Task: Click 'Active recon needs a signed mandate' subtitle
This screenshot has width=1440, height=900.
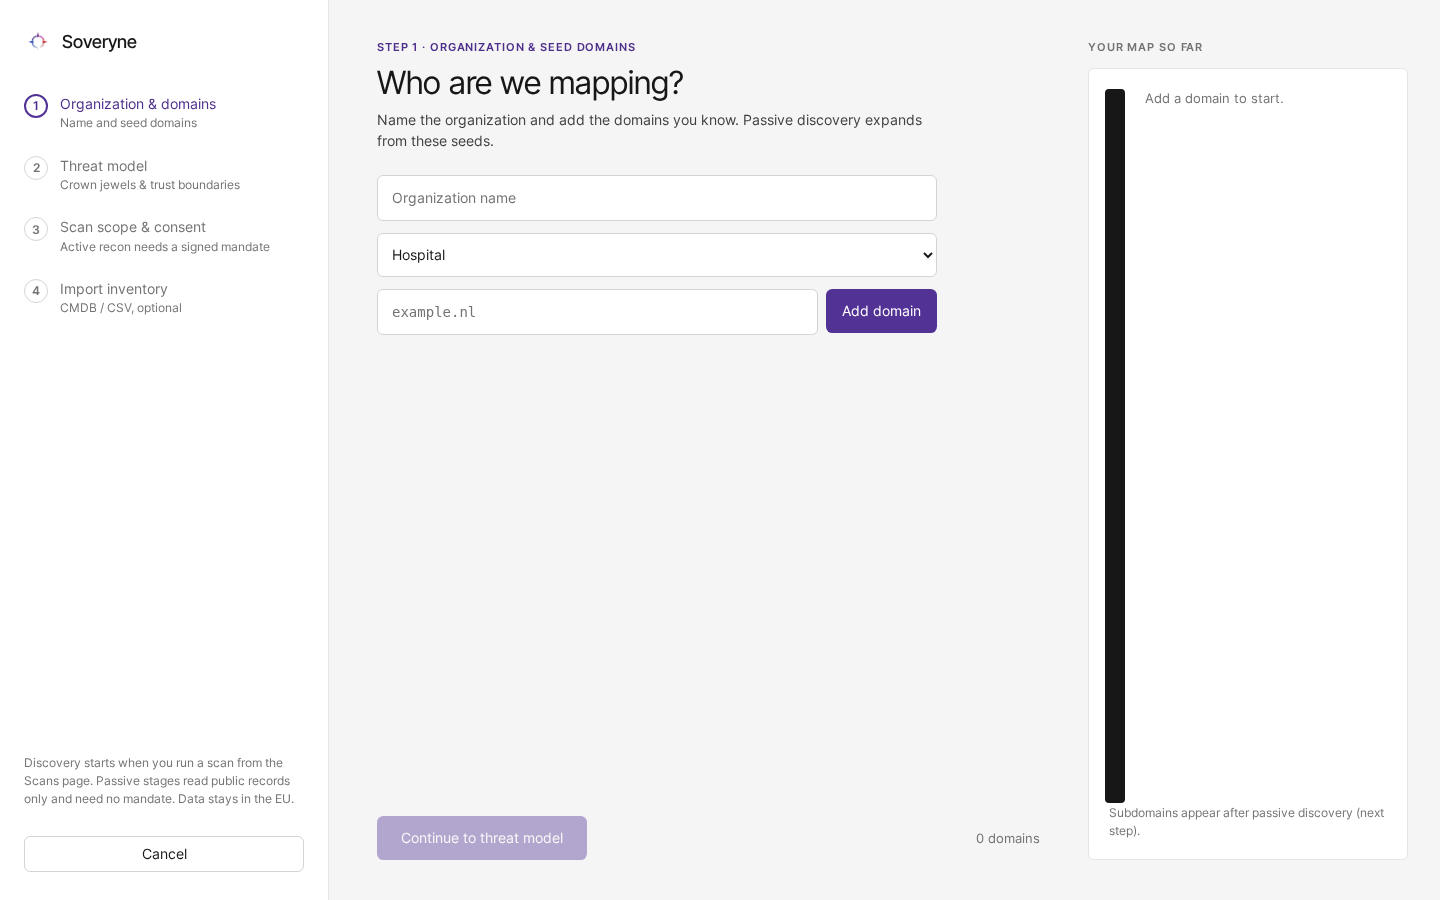Action: [165, 247]
